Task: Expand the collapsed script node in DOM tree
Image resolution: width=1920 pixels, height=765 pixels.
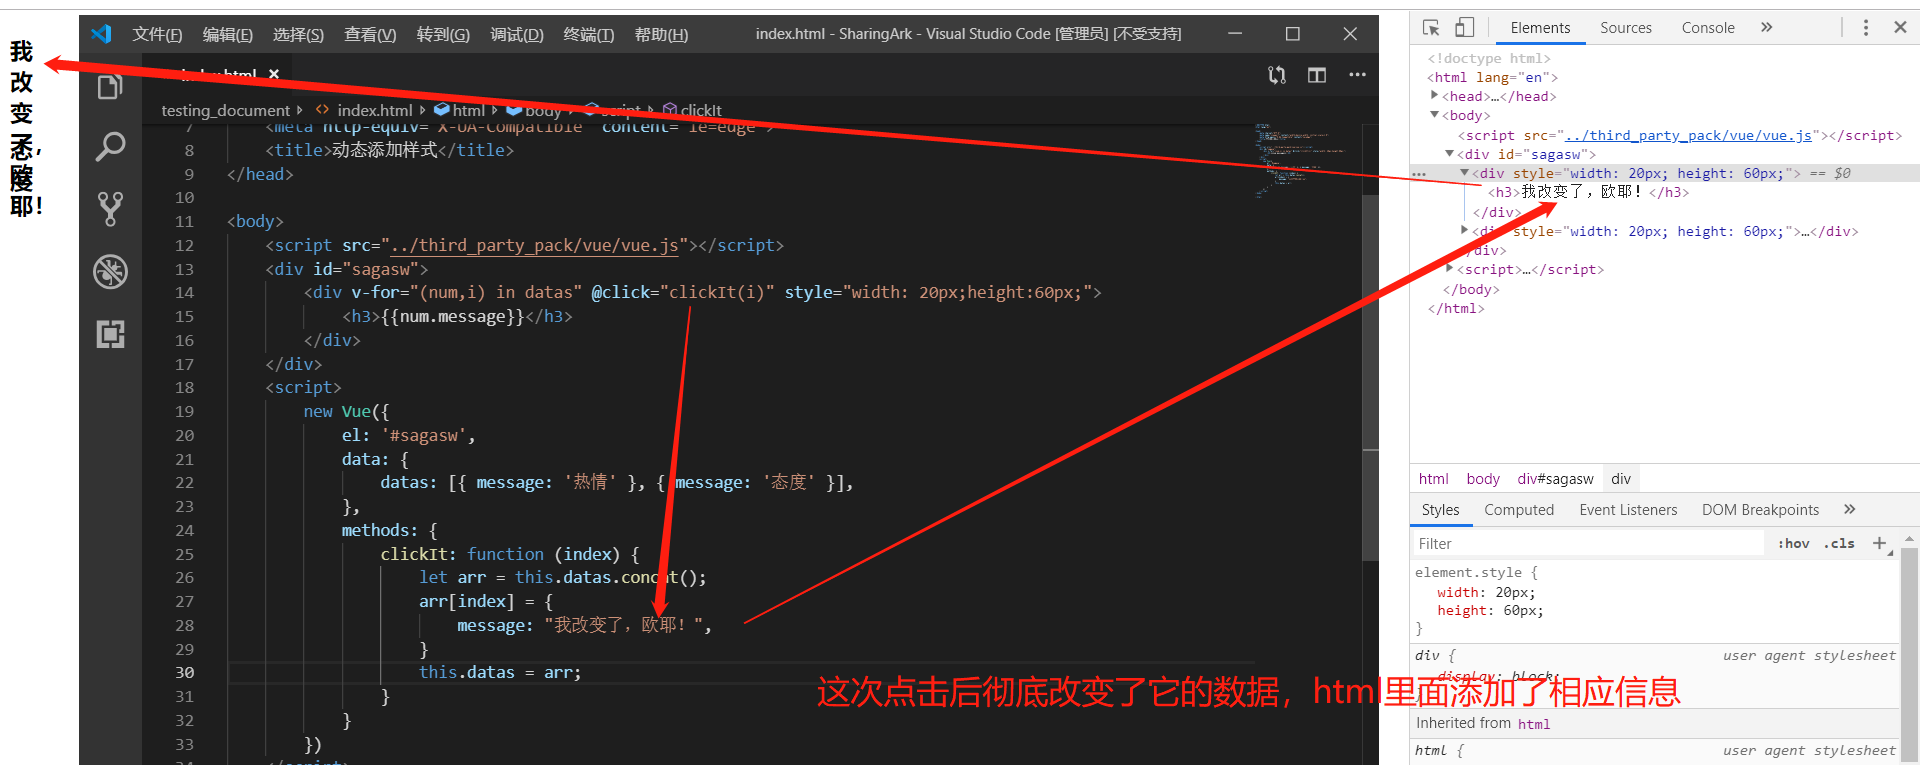Action: click(1450, 269)
